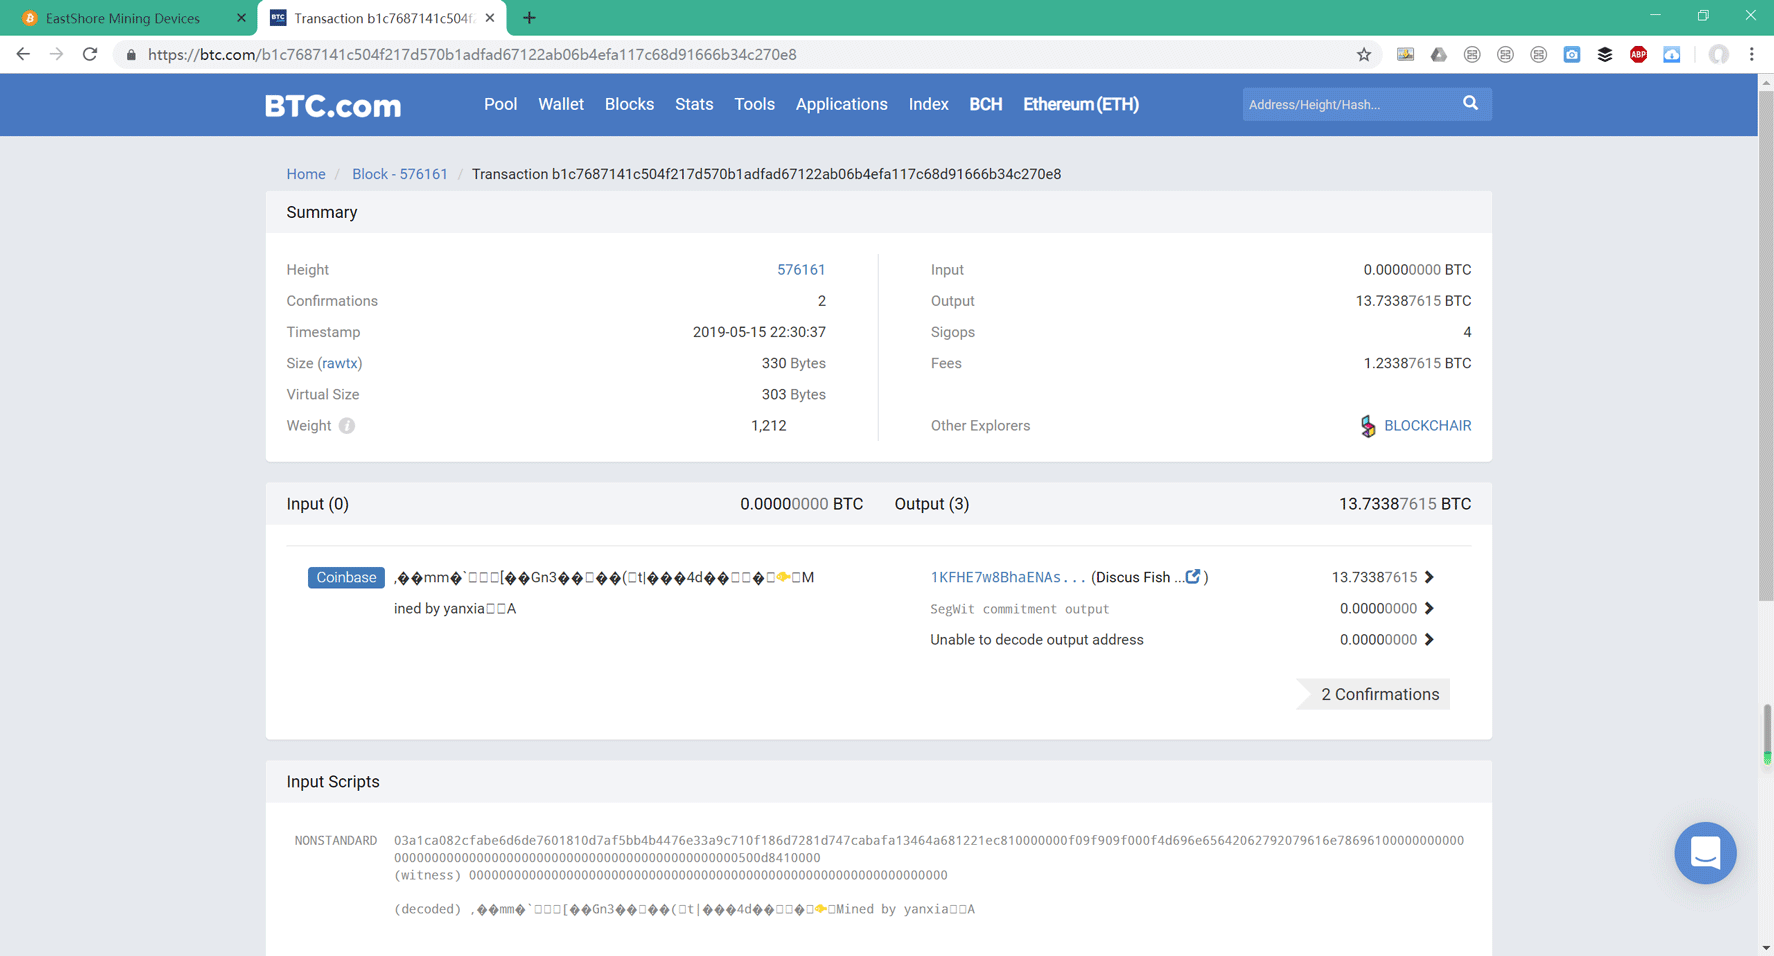Open the live chat bubble button
Viewport: 1774px width, 956px height.
tap(1705, 853)
